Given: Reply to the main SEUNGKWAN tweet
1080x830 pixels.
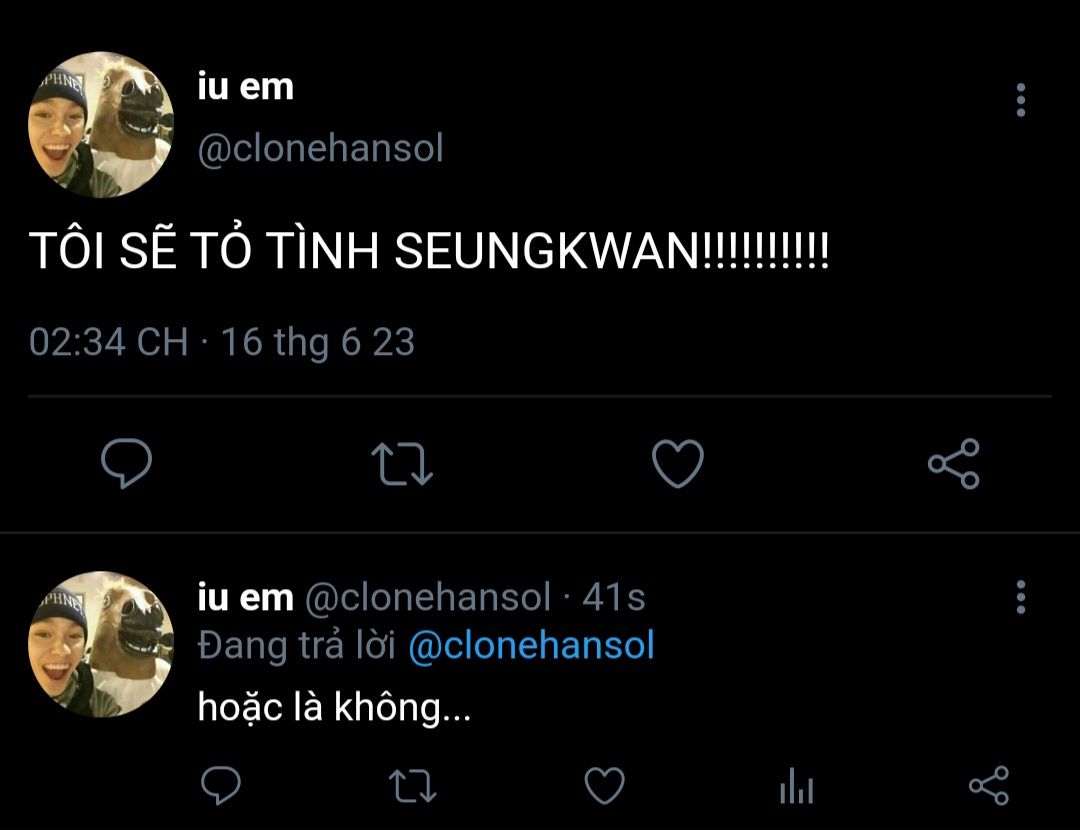Looking at the screenshot, I should click(x=127, y=464).
